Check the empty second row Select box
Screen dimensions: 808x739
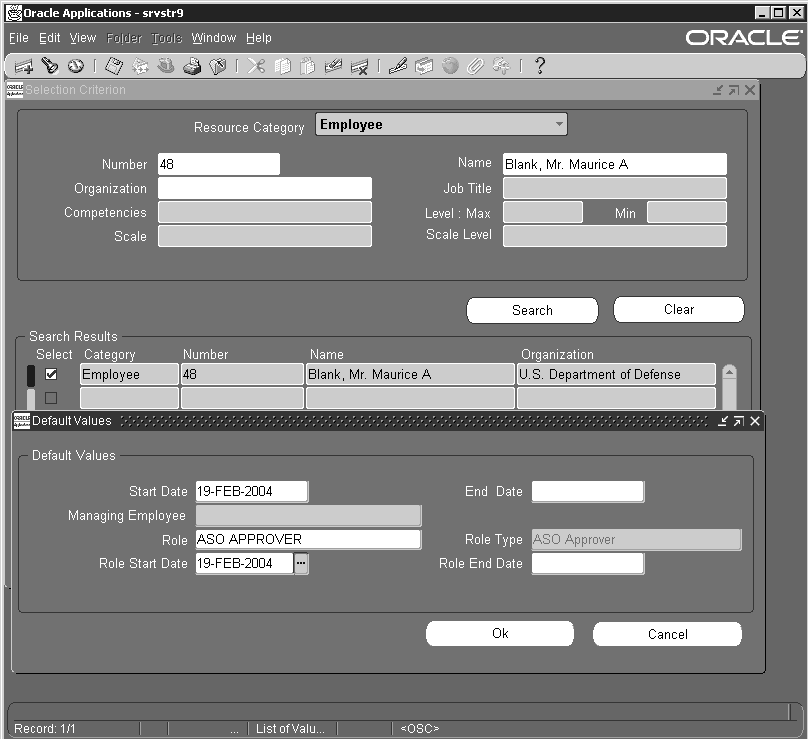(x=51, y=398)
